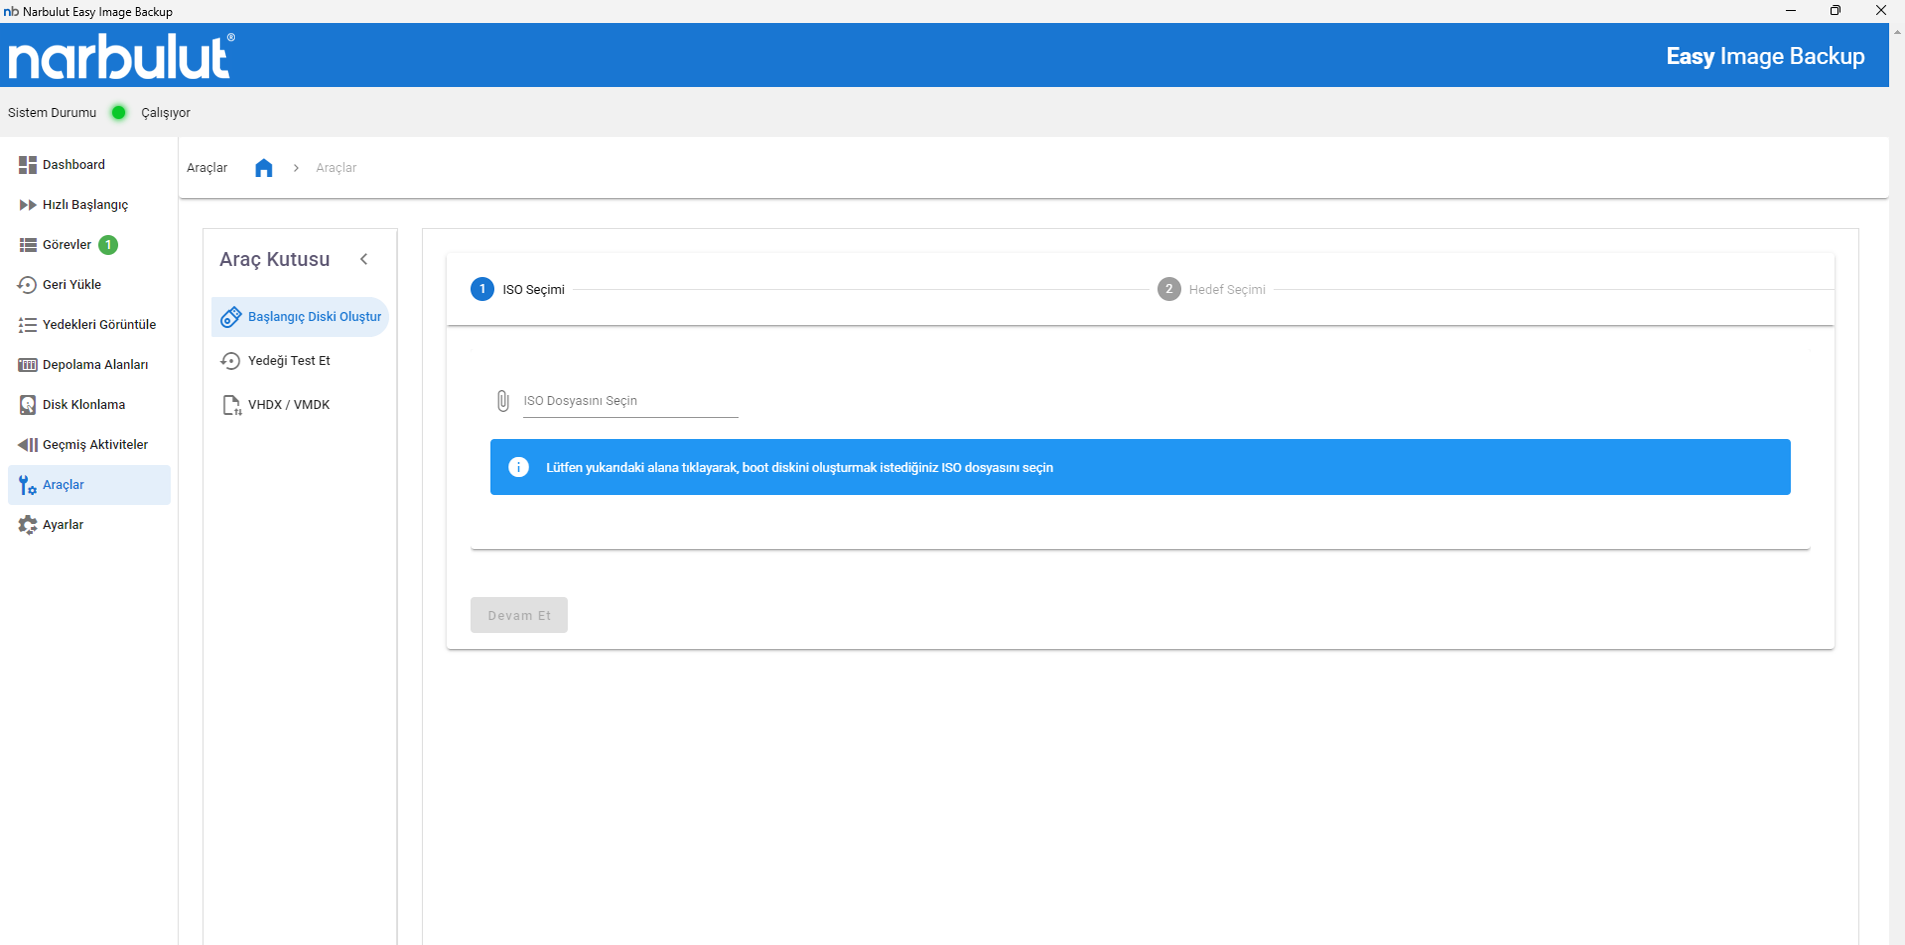Click the Ayarlar gear icon
Image resolution: width=1905 pixels, height=945 pixels.
tap(27, 525)
